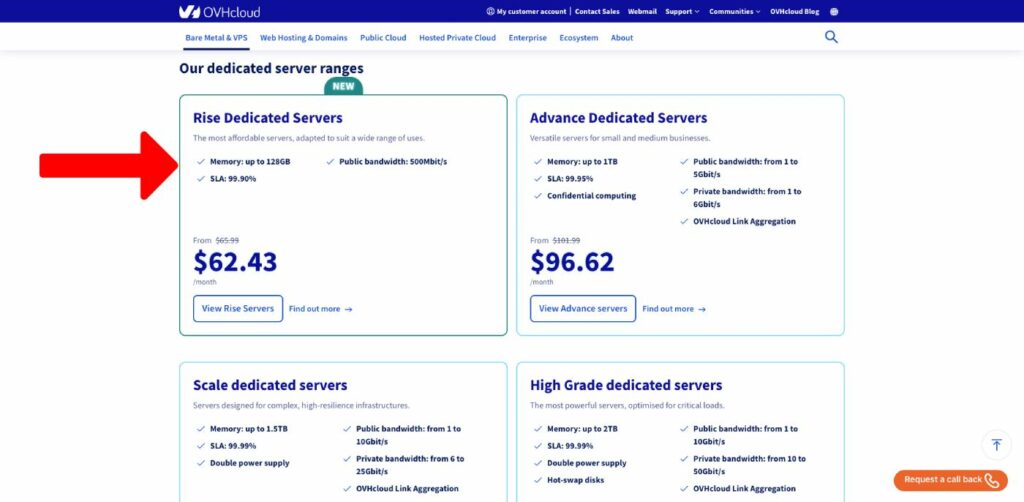Open Hosted Private Cloud menu

coord(457,38)
